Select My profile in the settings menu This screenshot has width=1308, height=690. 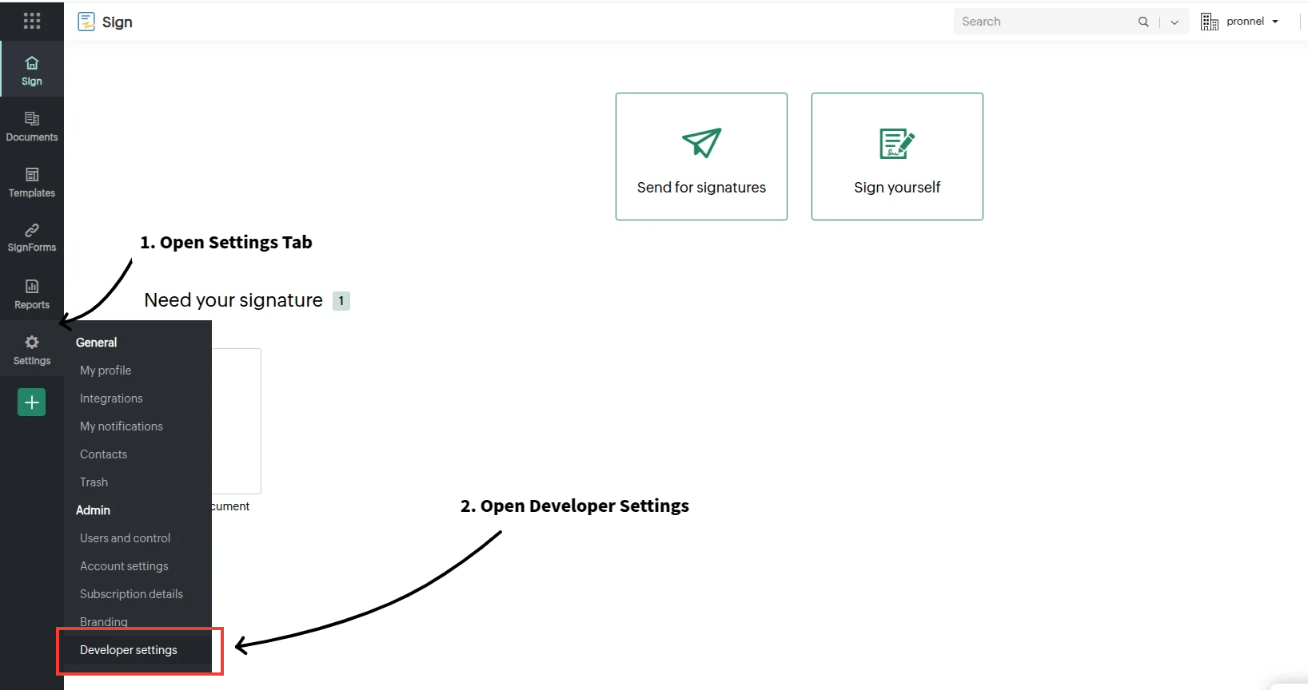[x=105, y=370]
